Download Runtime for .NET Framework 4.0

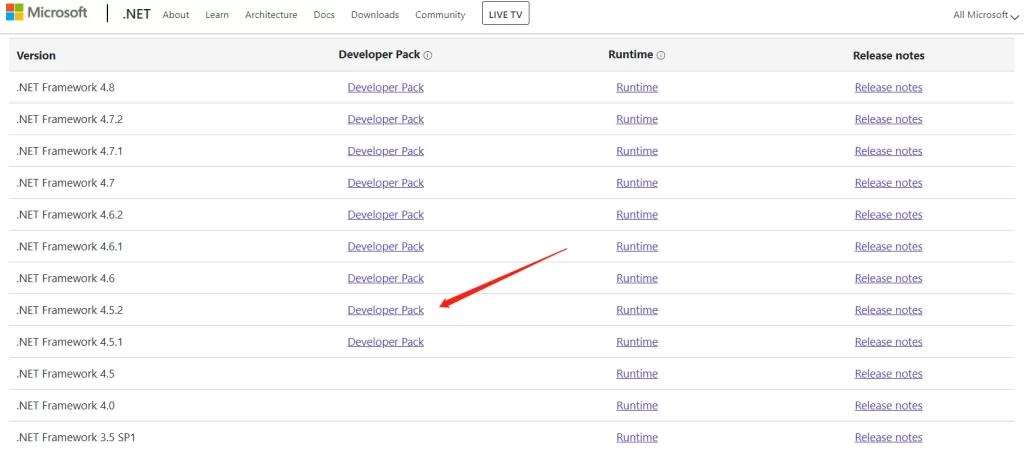(637, 406)
